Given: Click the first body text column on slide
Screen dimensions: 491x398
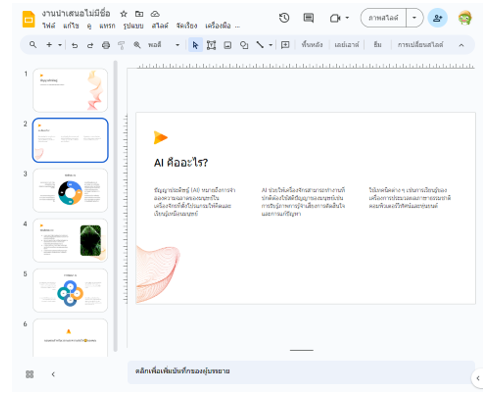Looking at the screenshot, I should 195,202.
